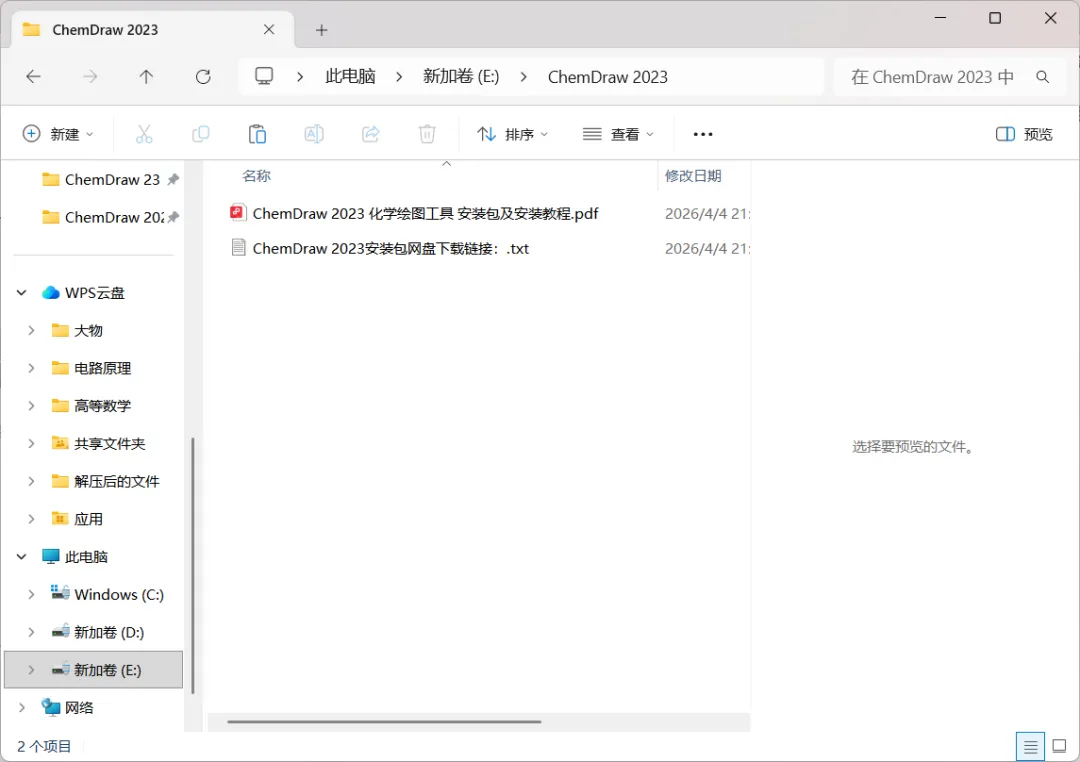Screen dimensions: 1080x762
Task: Select ChemDraw 2023安装包网盘下载链接：.txt
Action: pyautogui.click(x=391, y=248)
